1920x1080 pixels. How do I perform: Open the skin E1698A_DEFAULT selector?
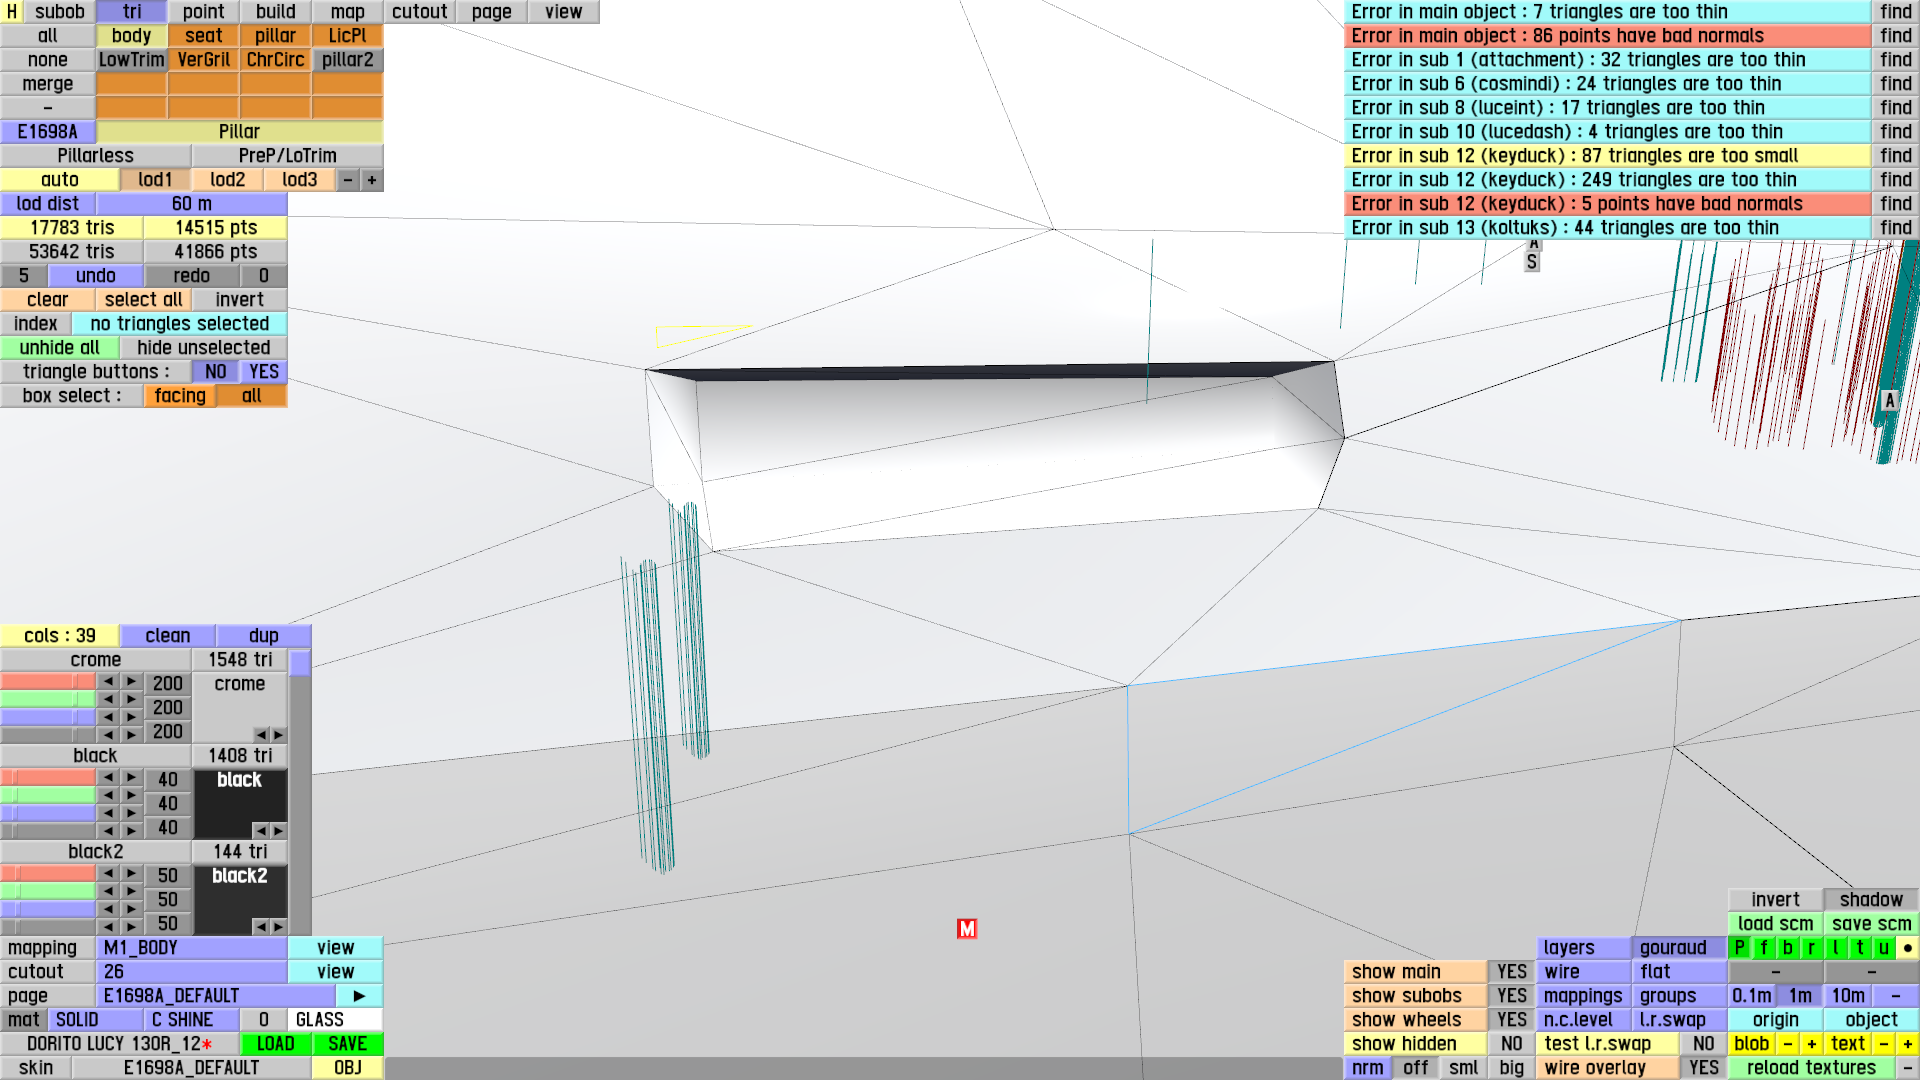click(191, 1068)
